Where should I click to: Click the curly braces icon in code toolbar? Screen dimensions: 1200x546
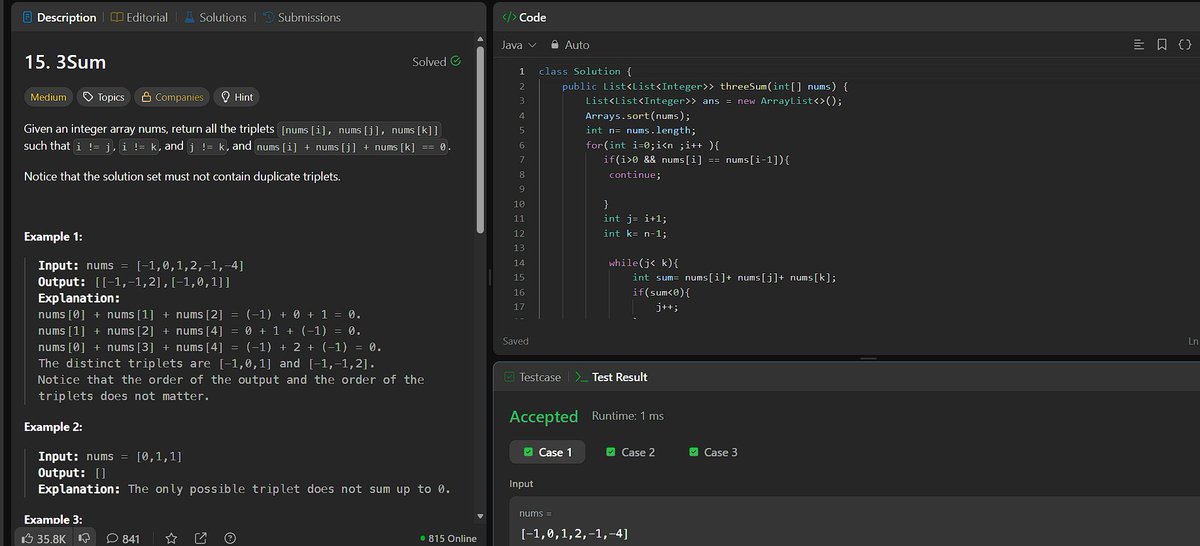coord(1184,45)
